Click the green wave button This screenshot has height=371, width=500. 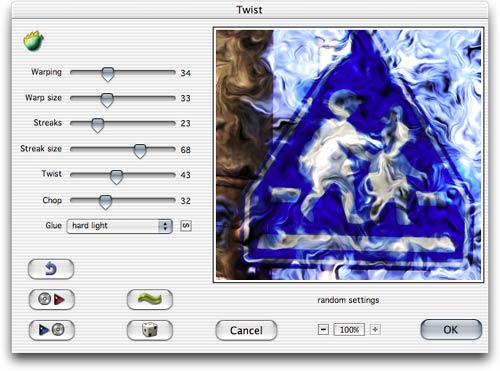point(150,299)
